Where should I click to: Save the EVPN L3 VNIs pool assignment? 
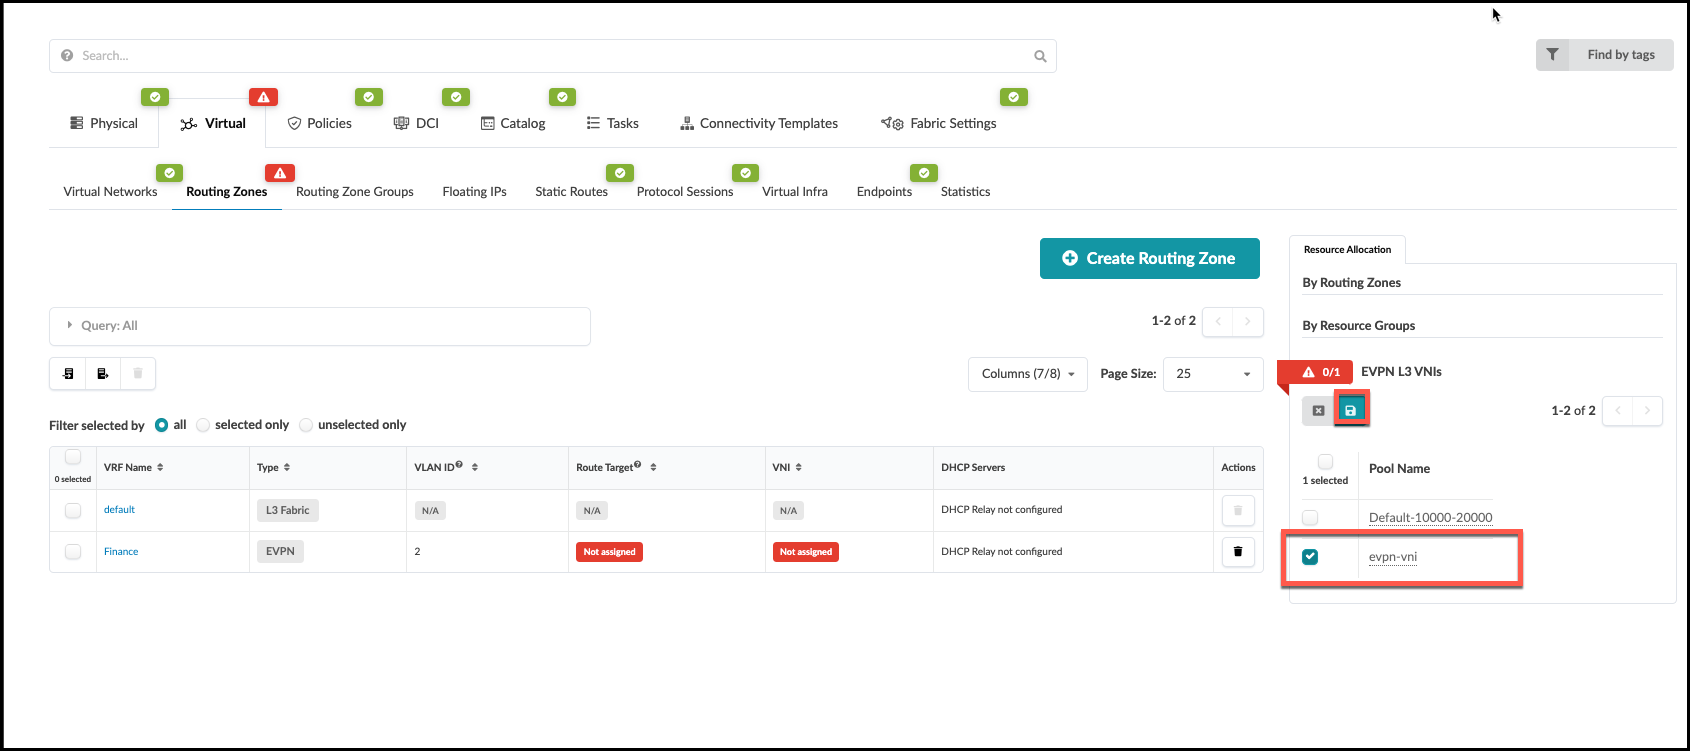pos(1350,410)
